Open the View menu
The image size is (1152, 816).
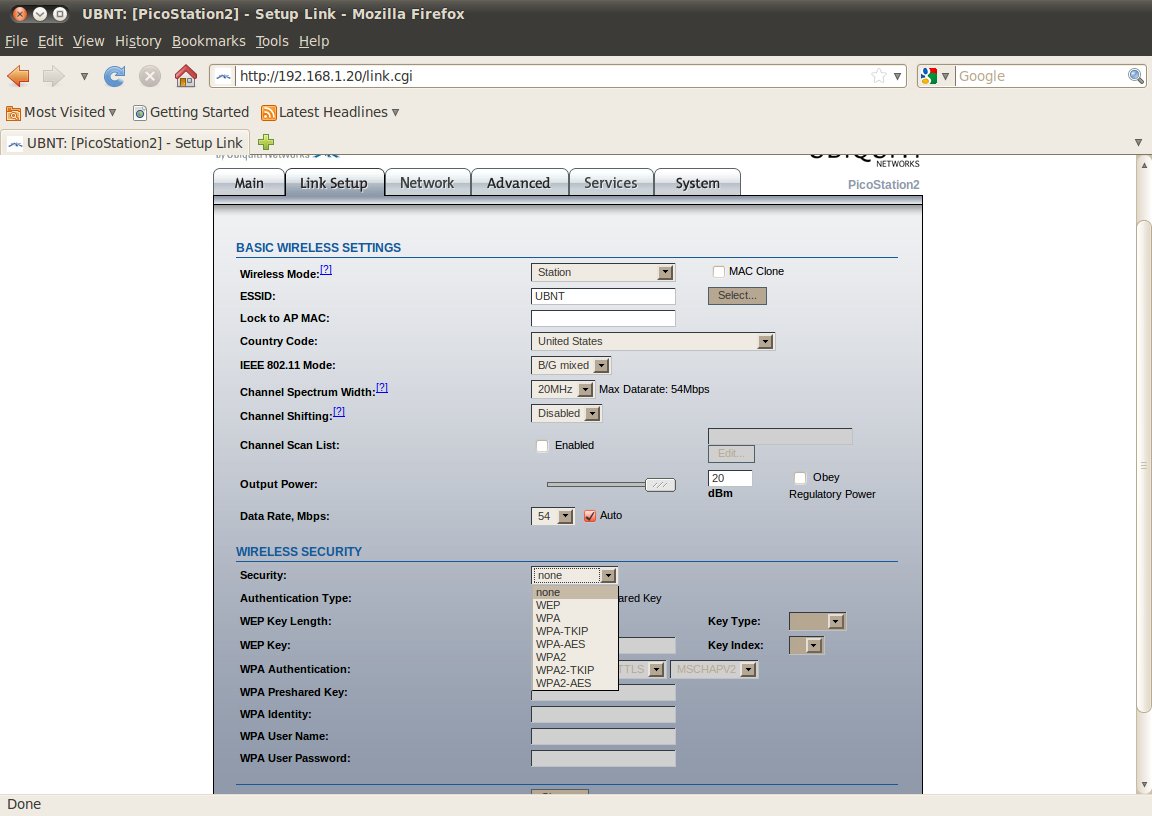(88, 41)
